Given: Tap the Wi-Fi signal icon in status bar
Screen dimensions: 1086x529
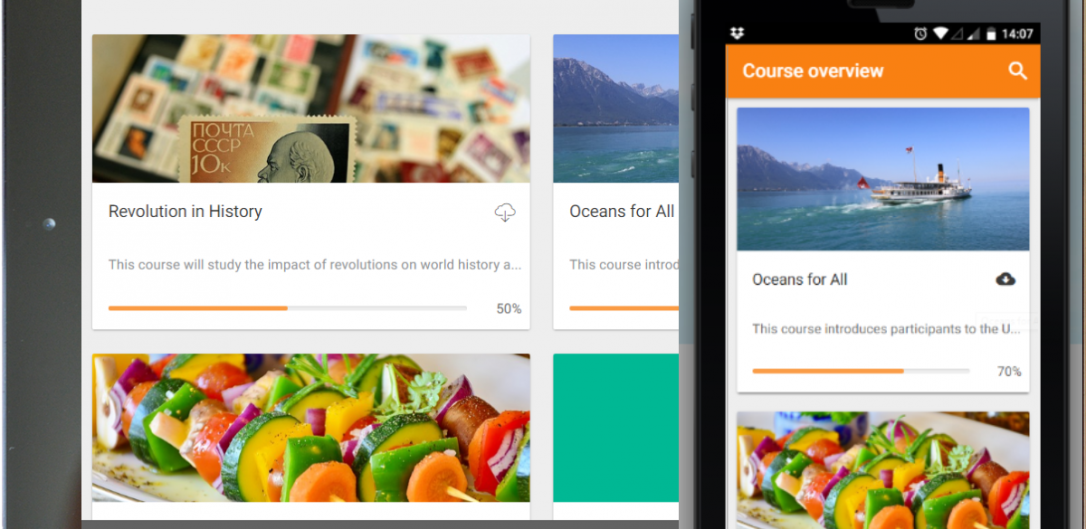Looking at the screenshot, I should pos(940,33).
